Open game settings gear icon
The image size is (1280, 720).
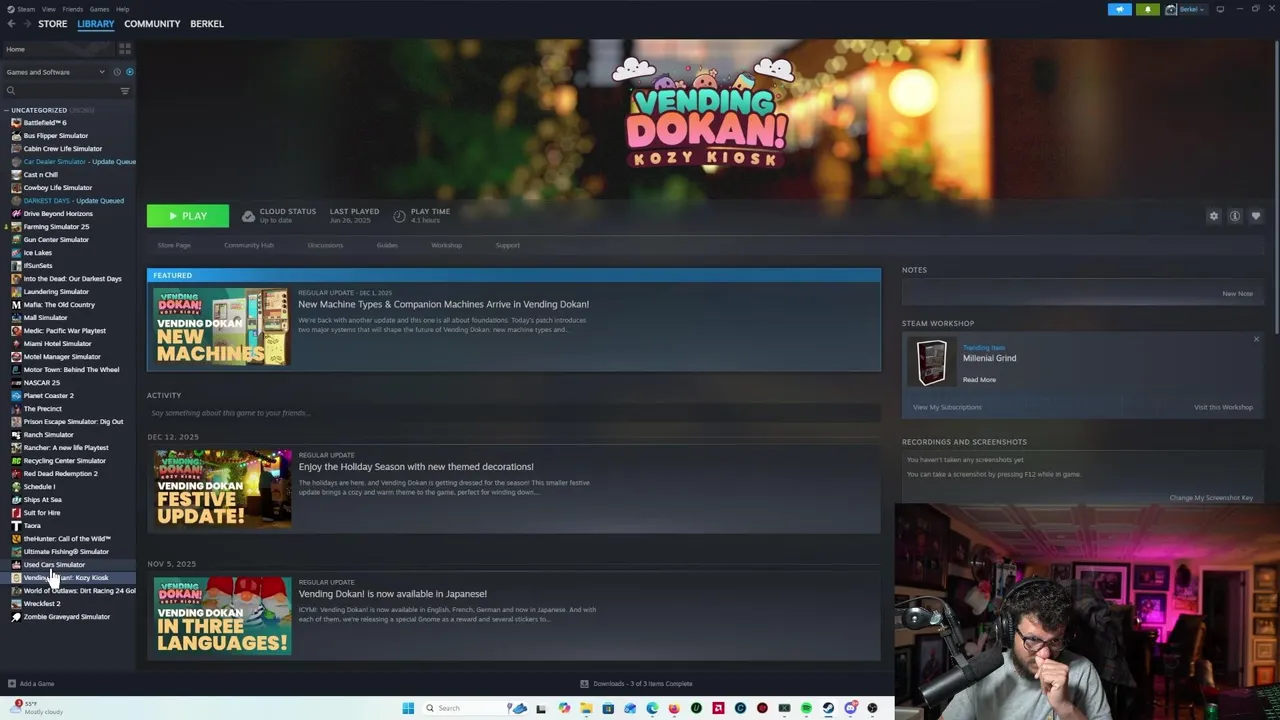click(1214, 216)
